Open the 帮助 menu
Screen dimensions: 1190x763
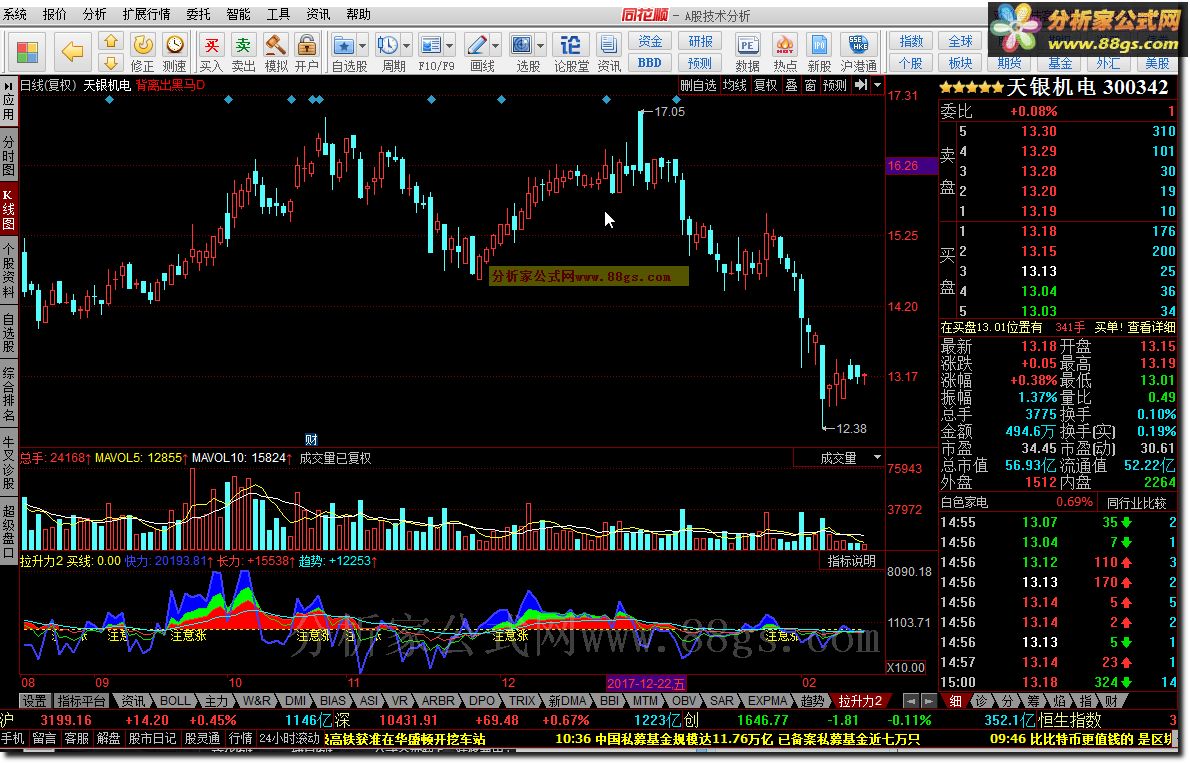[358, 14]
